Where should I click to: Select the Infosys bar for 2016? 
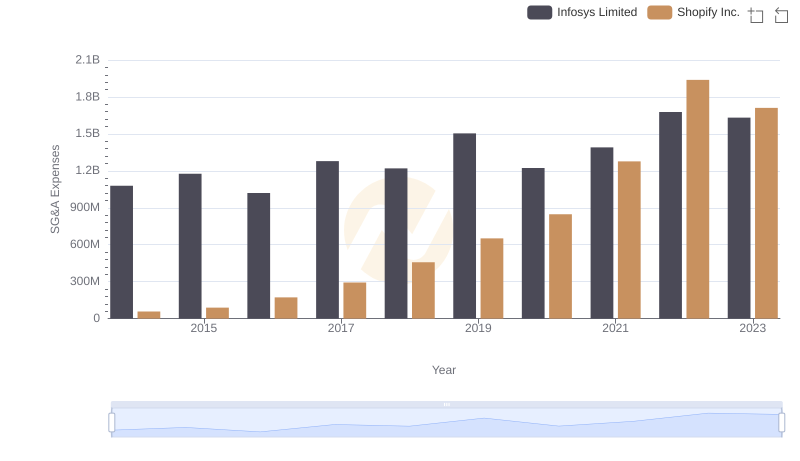(x=259, y=256)
